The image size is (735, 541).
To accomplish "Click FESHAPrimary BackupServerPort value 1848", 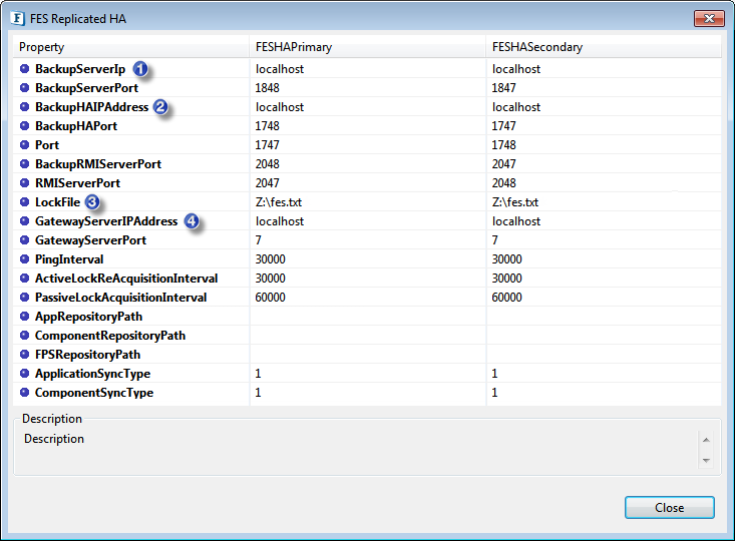I will click(x=267, y=88).
